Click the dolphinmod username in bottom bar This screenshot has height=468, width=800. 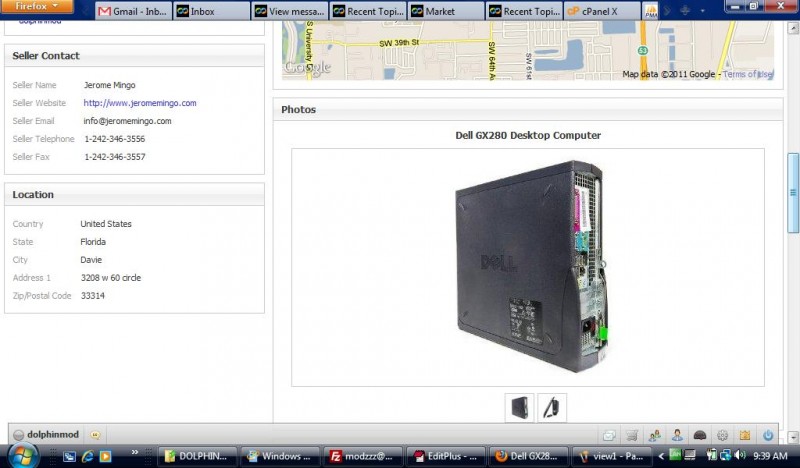point(53,434)
